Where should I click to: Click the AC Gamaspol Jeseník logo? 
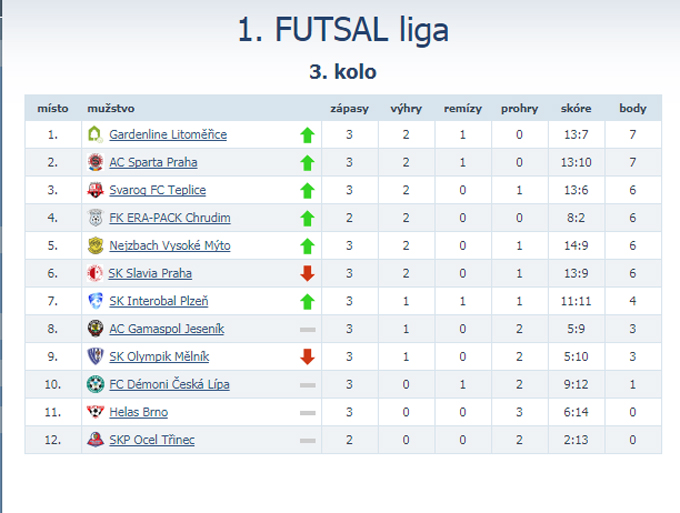95,328
